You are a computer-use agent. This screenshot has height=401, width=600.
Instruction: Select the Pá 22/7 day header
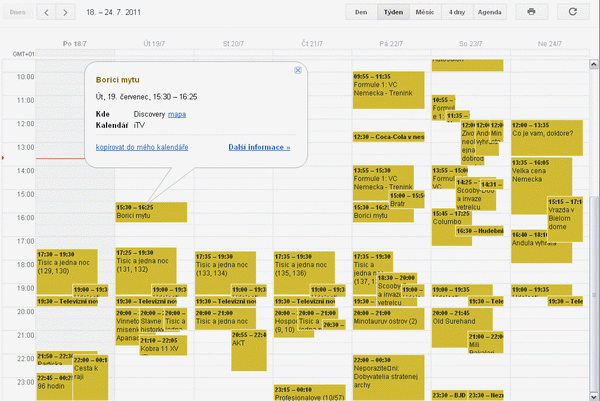tap(391, 44)
